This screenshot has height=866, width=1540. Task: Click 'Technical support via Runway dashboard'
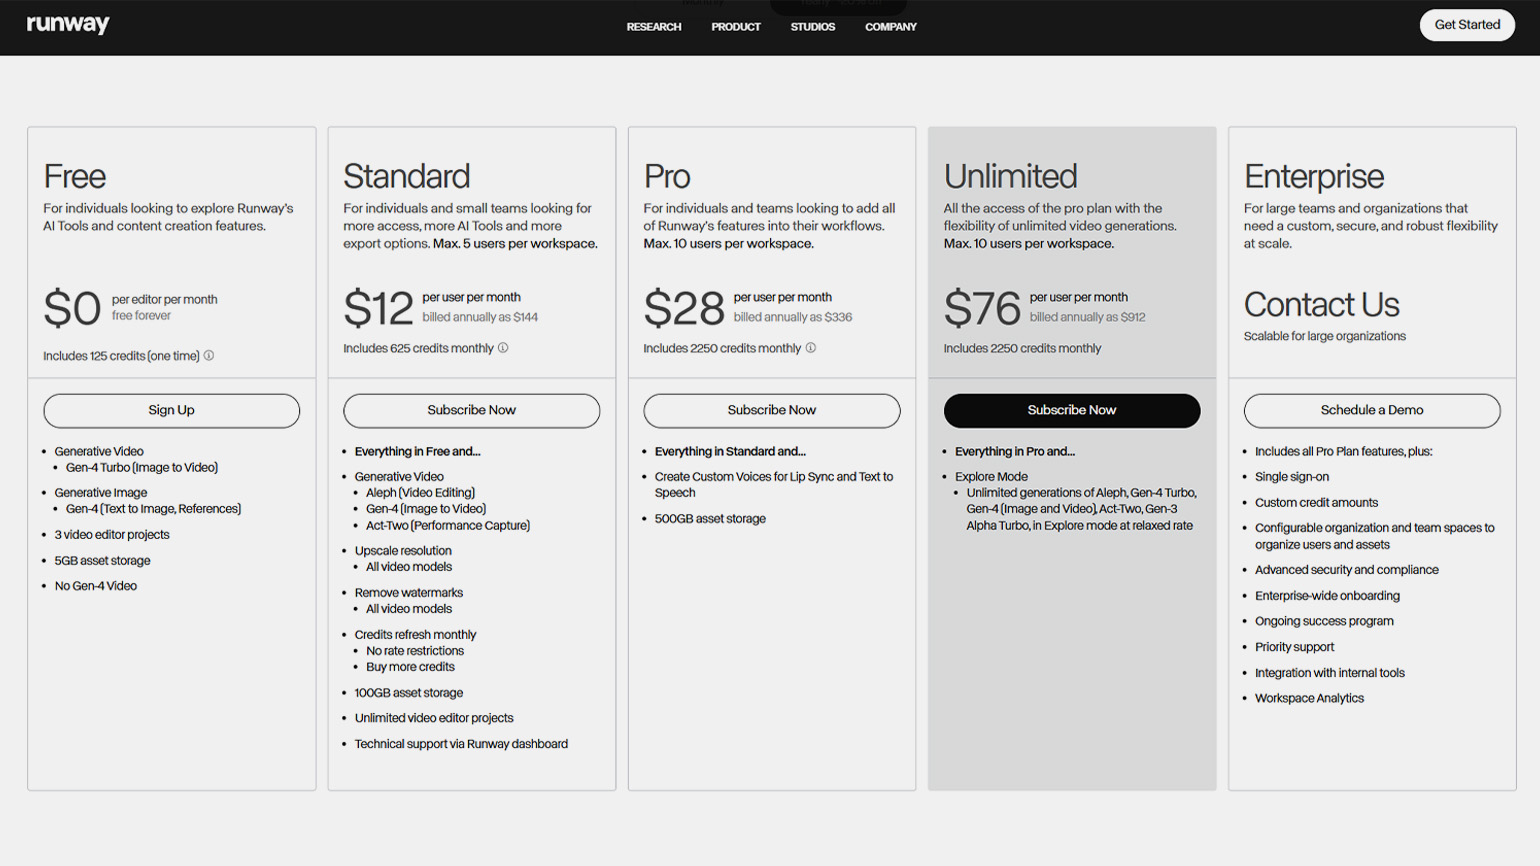(x=461, y=744)
